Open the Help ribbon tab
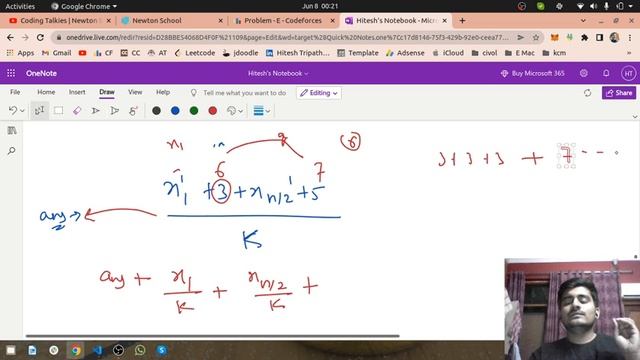 tap(163, 92)
